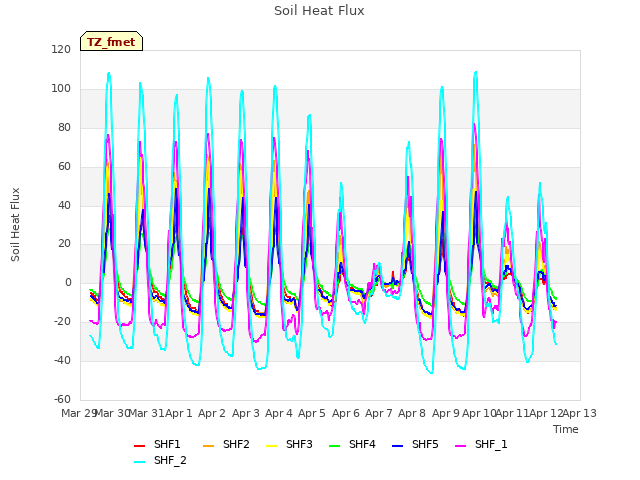Click the 80 y-axis tick label

pos(64,127)
